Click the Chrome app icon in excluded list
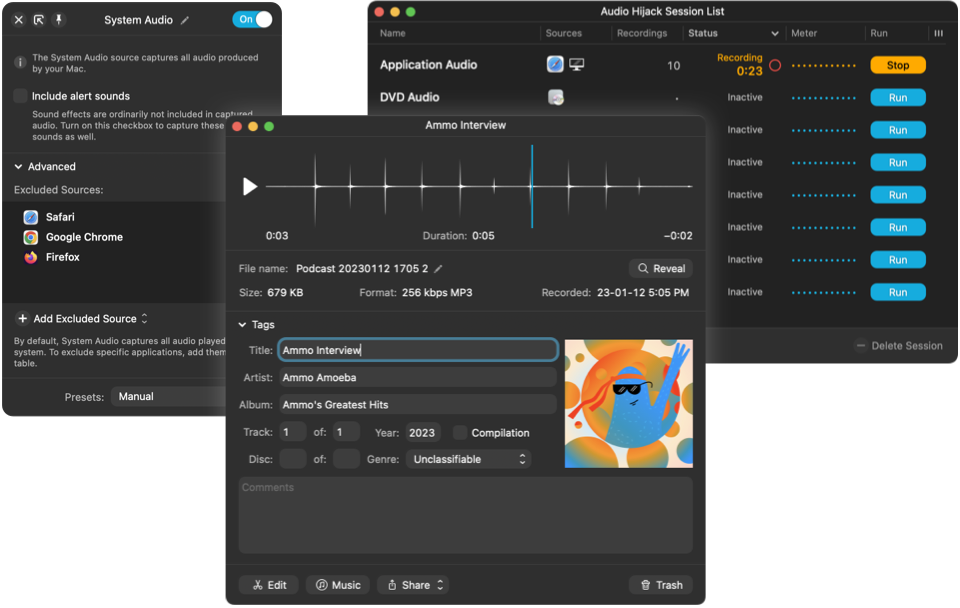960x608 pixels. pyautogui.click(x=31, y=237)
